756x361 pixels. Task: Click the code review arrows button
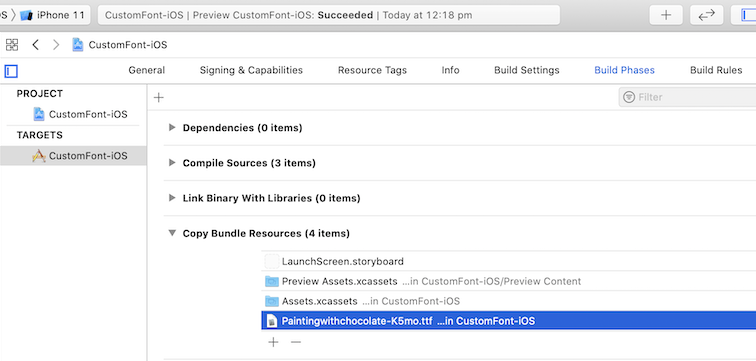706,15
